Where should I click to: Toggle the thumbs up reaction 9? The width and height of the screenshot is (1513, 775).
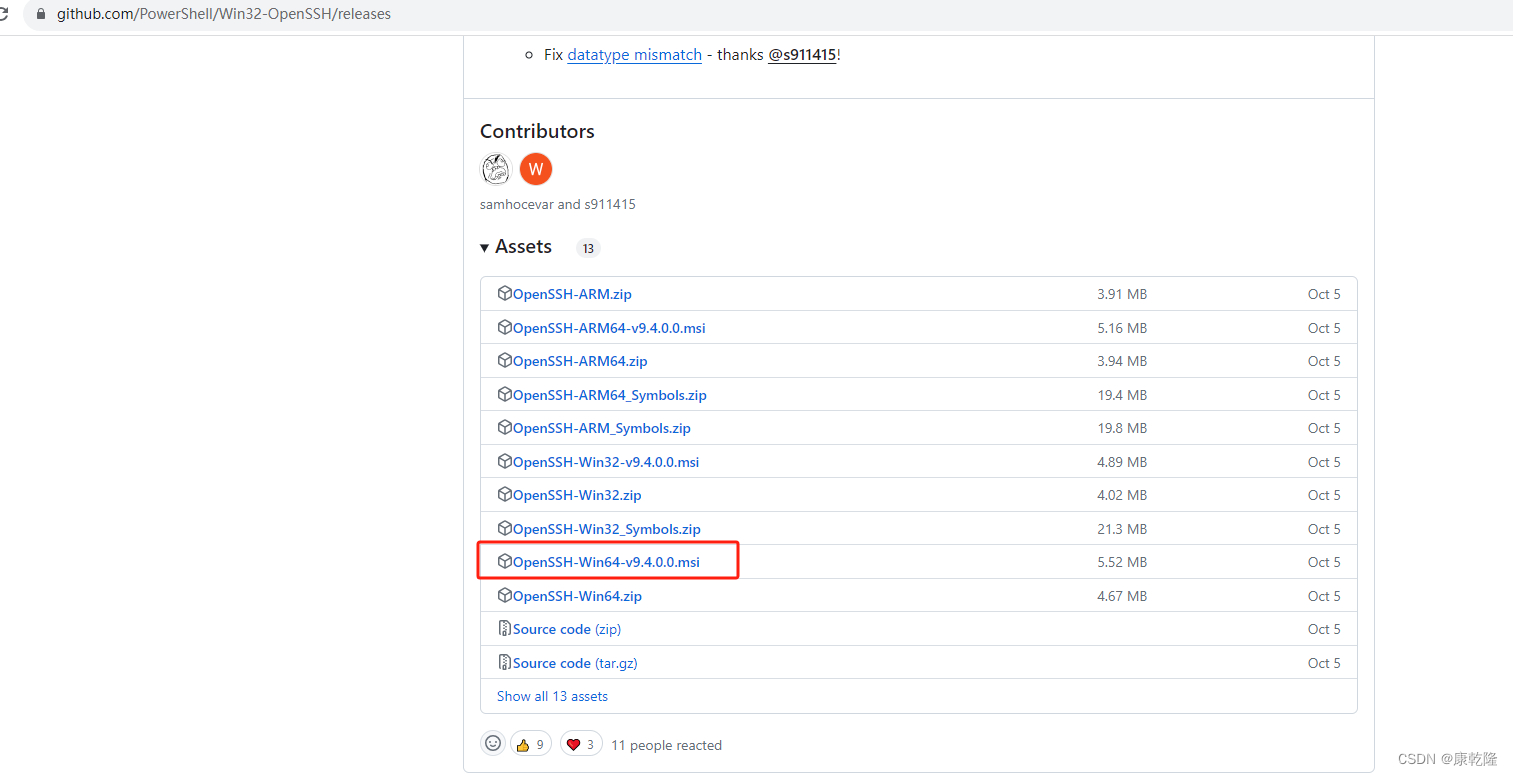pos(530,744)
